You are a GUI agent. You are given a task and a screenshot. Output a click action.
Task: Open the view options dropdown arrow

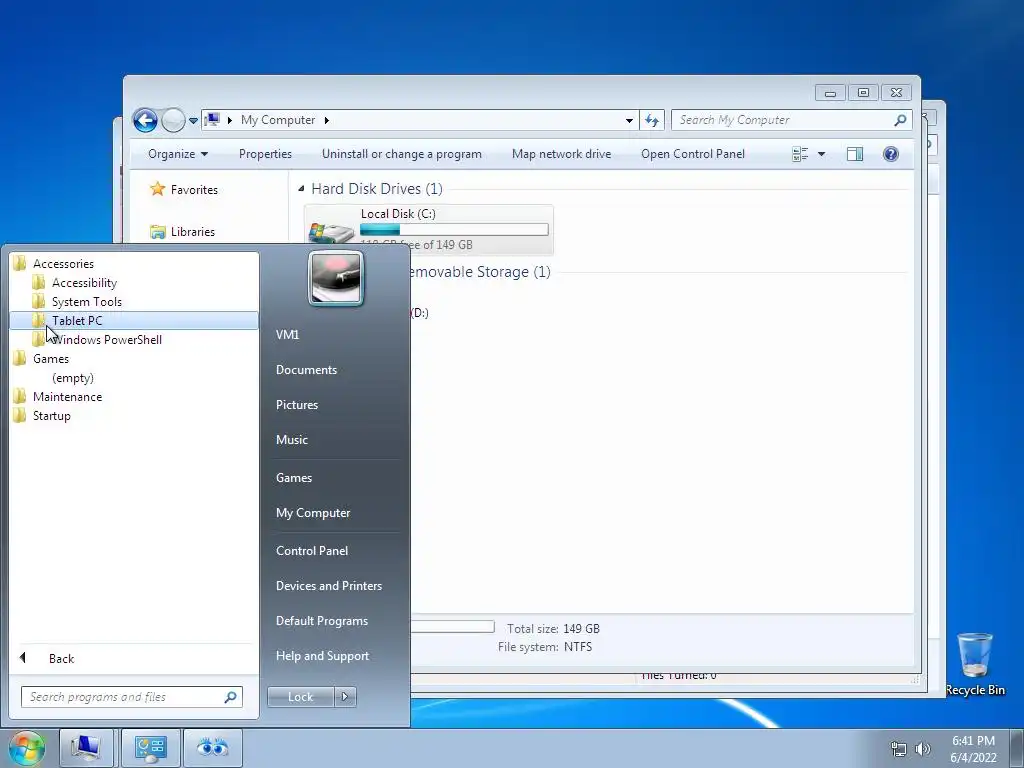point(822,154)
